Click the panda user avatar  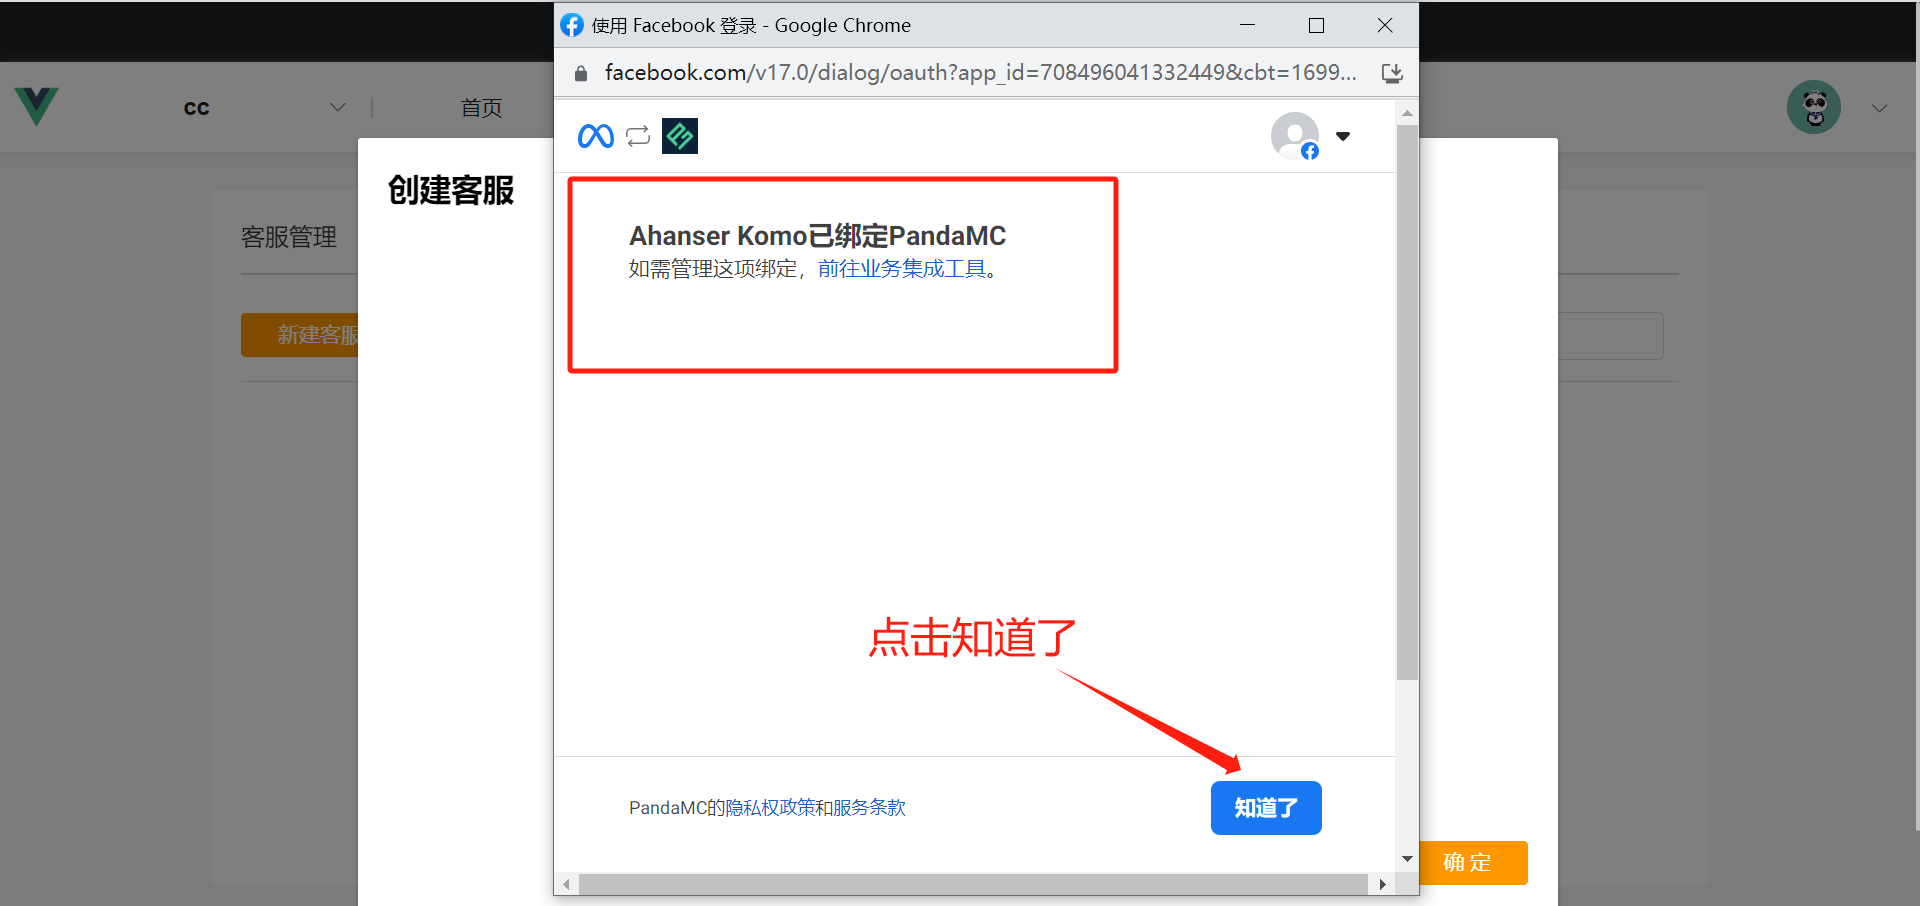coord(1813,107)
